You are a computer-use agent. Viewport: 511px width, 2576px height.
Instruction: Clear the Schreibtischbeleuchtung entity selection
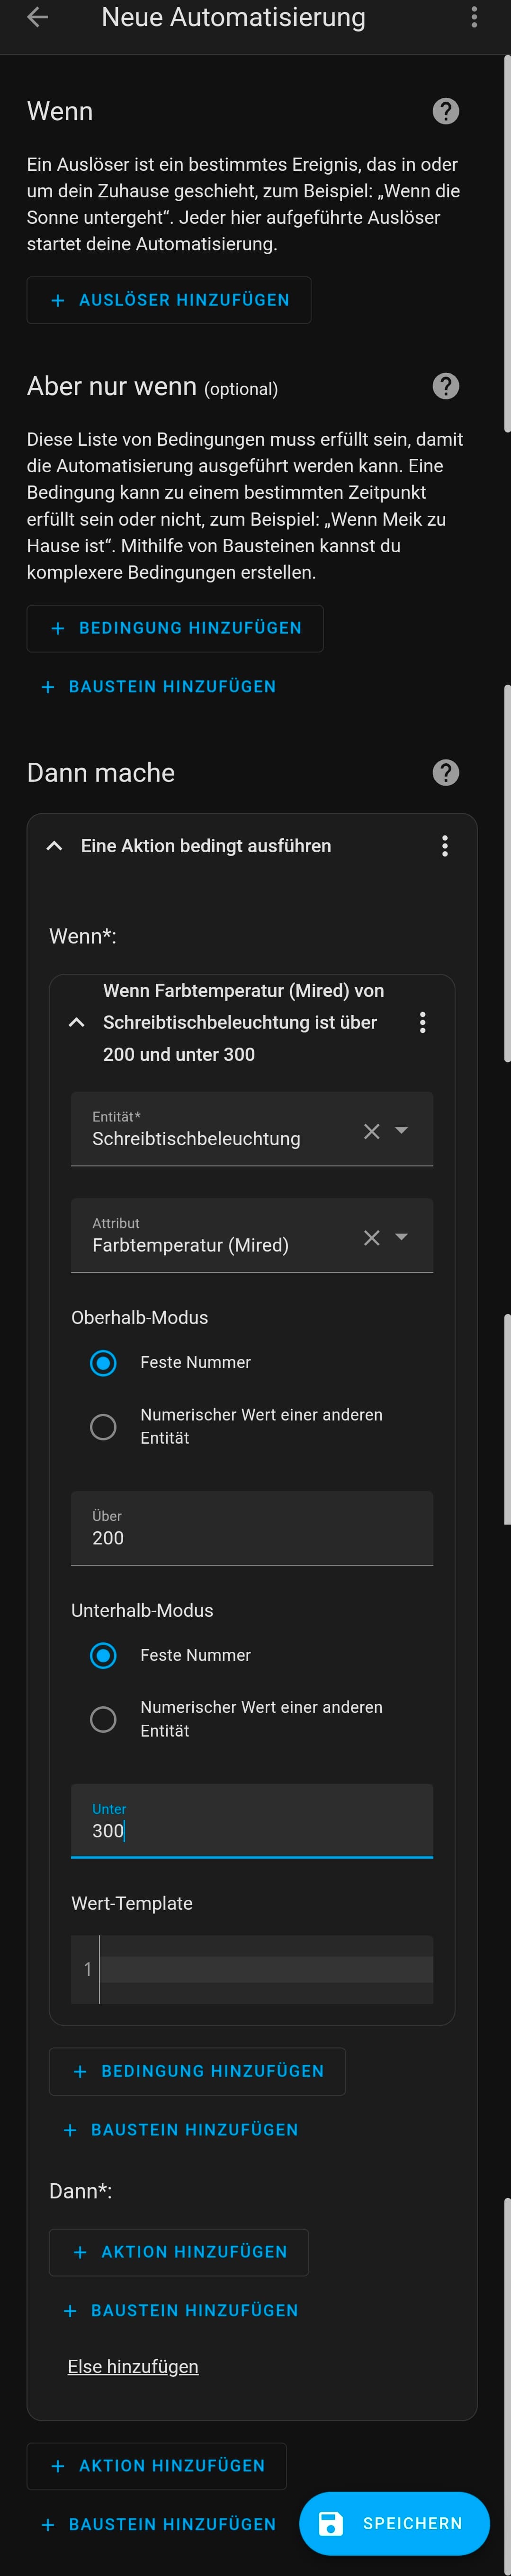[371, 1131]
